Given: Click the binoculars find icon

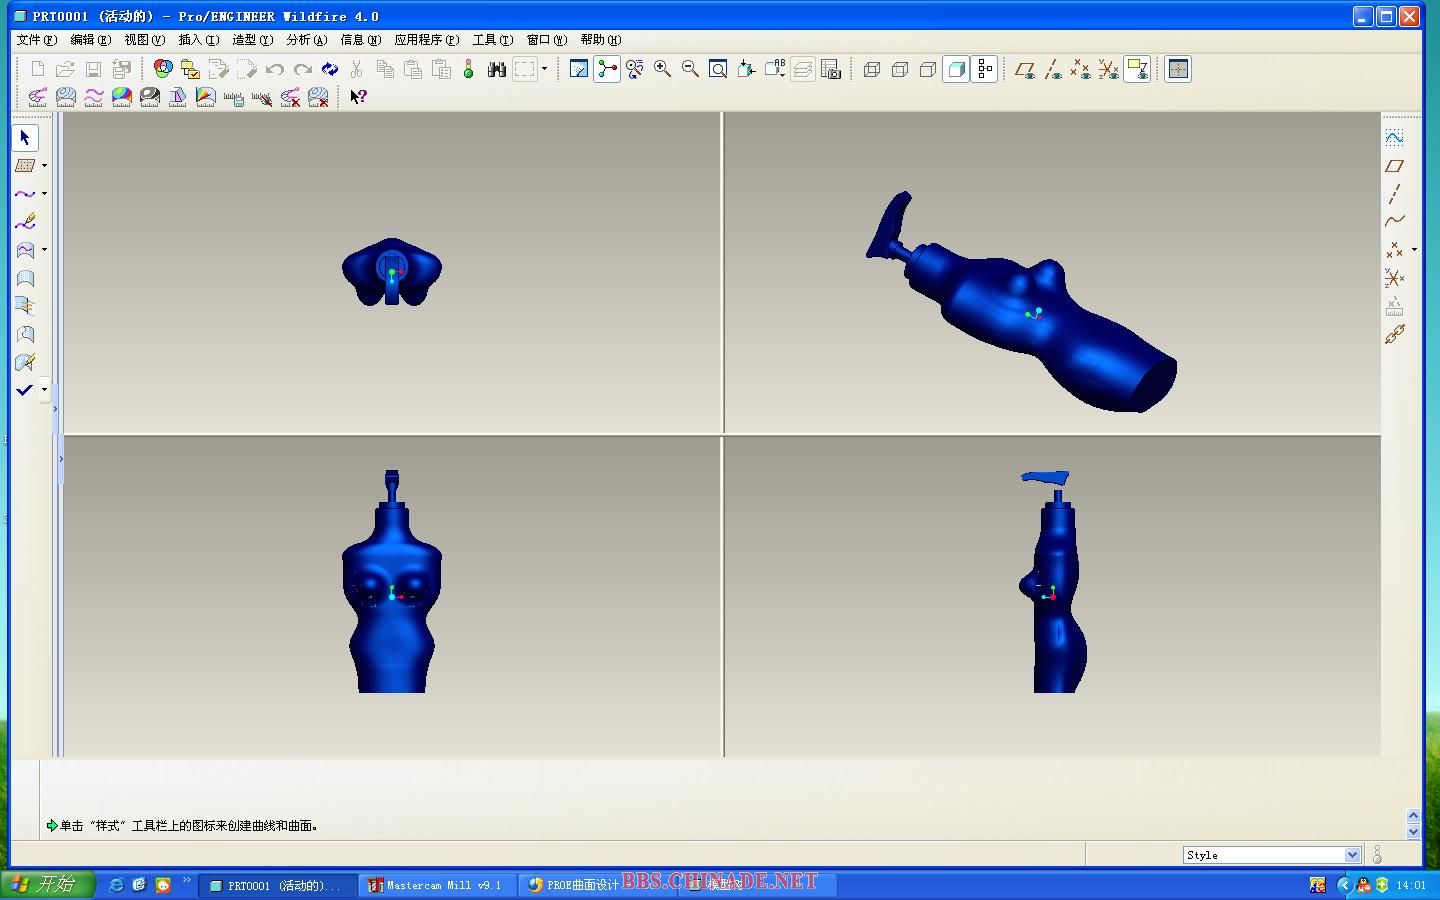Looking at the screenshot, I should tap(496, 69).
